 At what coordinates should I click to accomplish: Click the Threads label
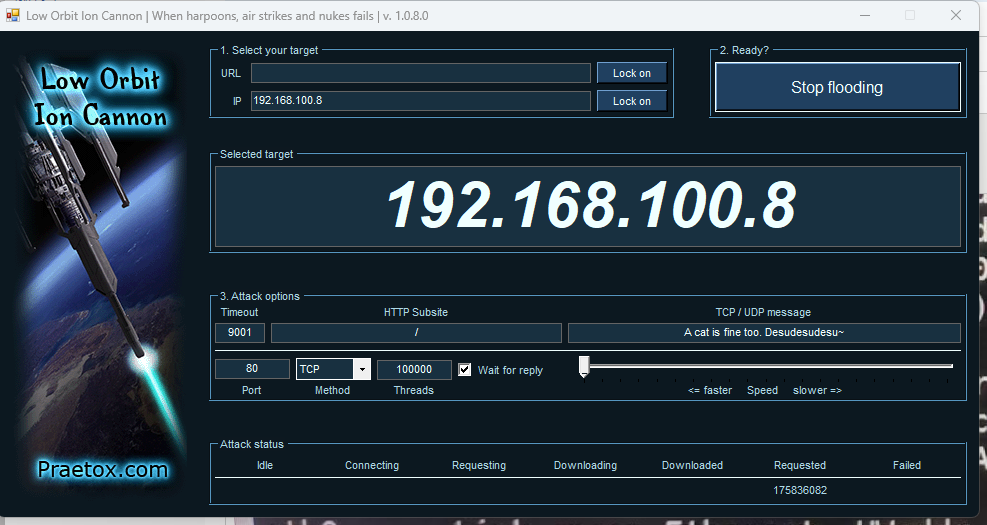point(414,390)
